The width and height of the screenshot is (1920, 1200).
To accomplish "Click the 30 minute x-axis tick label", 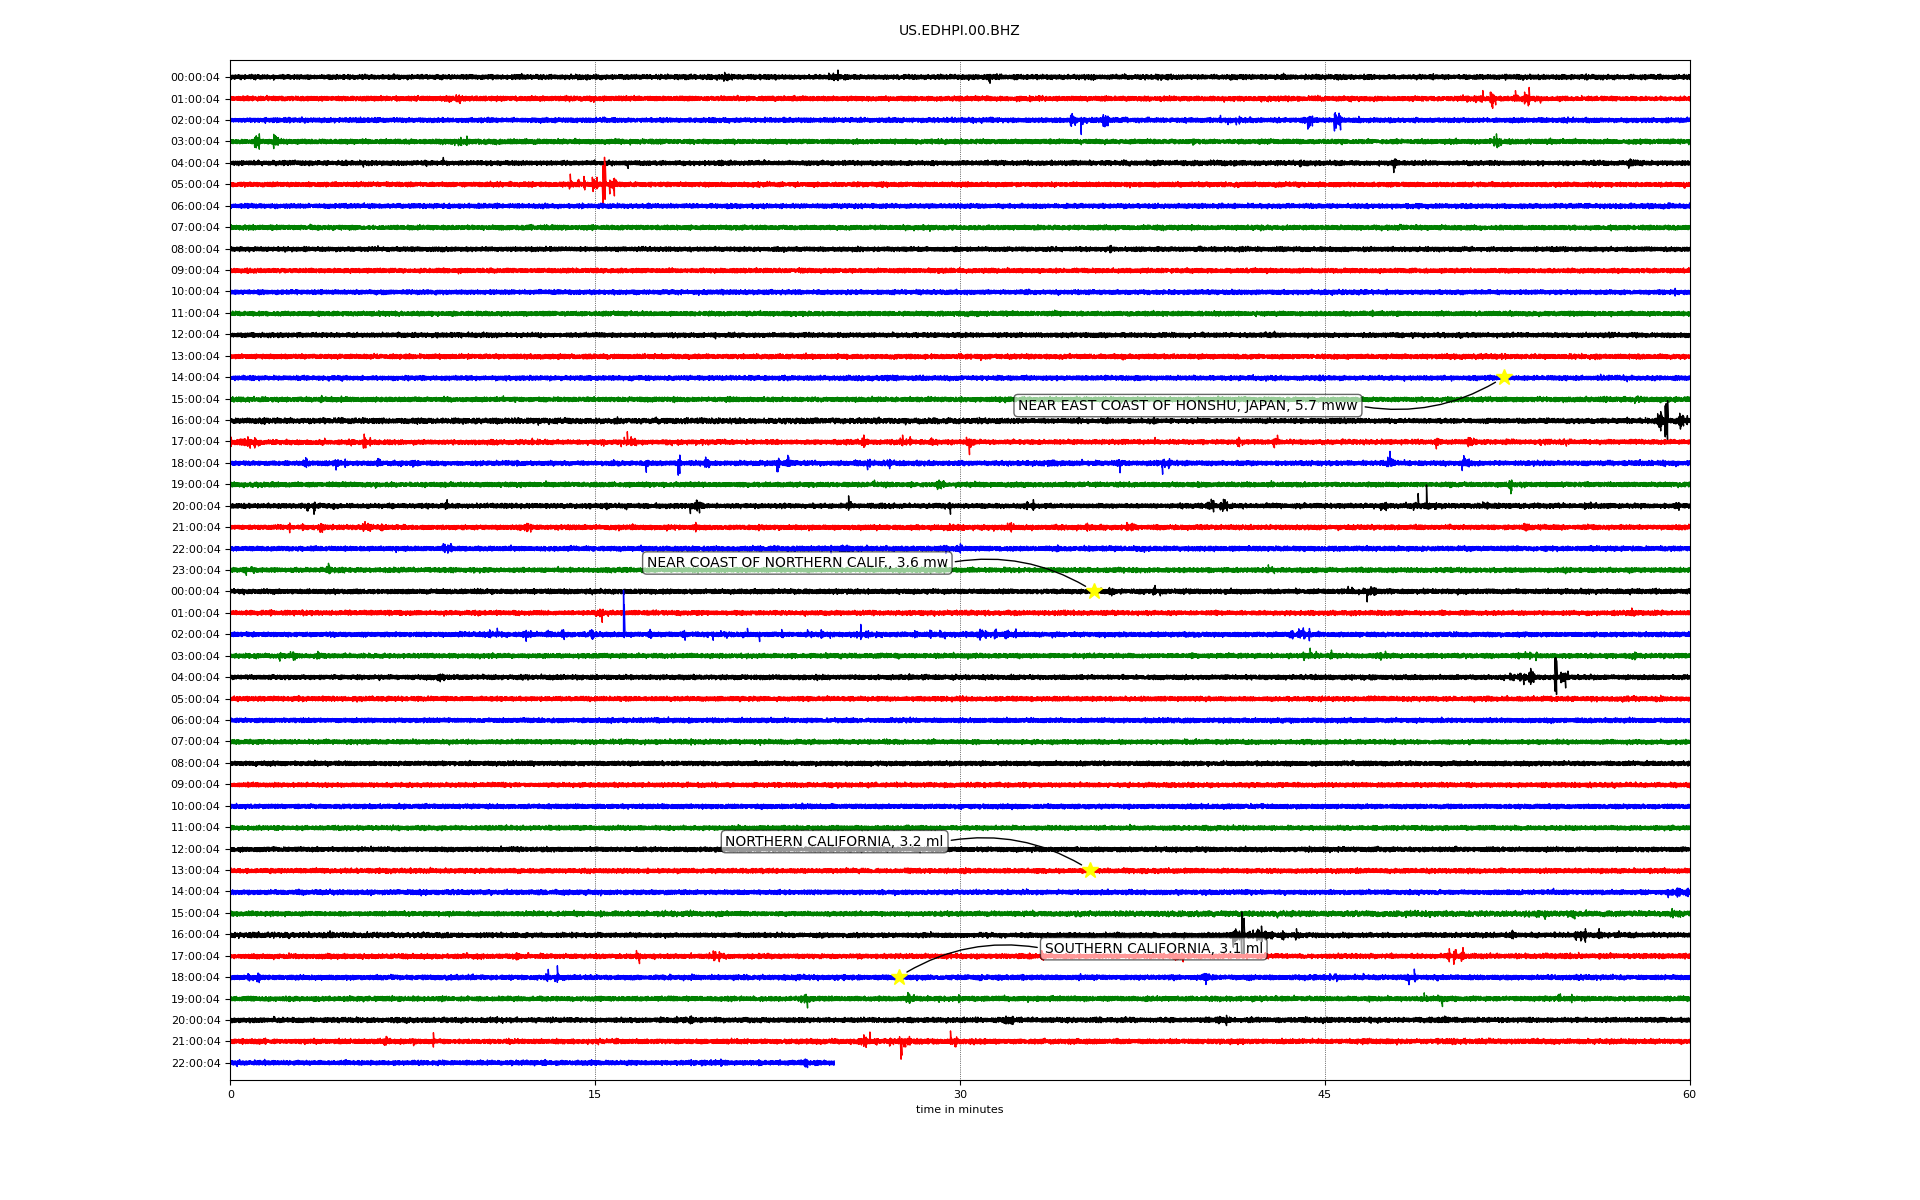I will (x=960, y=1094).
